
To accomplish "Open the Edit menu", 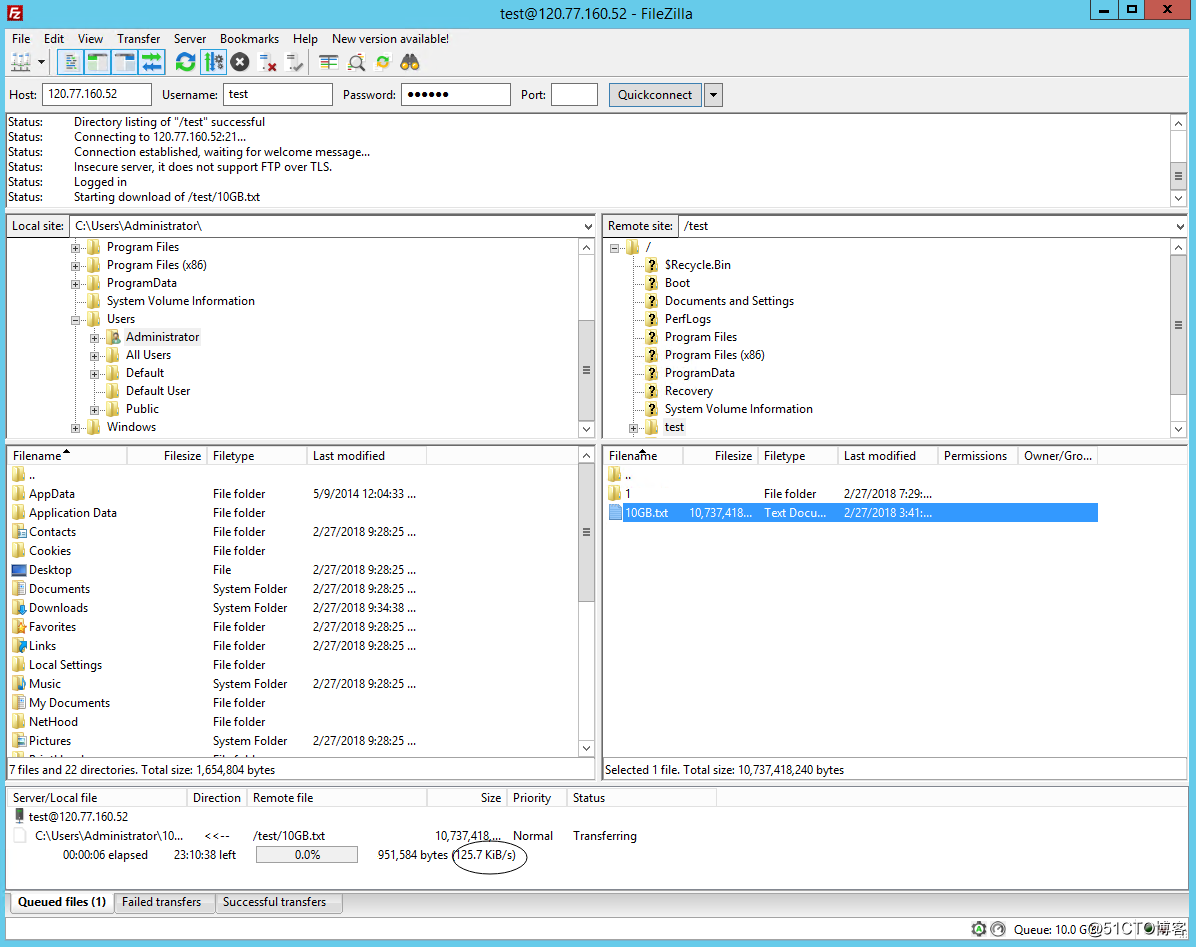I will click(54, 39).
